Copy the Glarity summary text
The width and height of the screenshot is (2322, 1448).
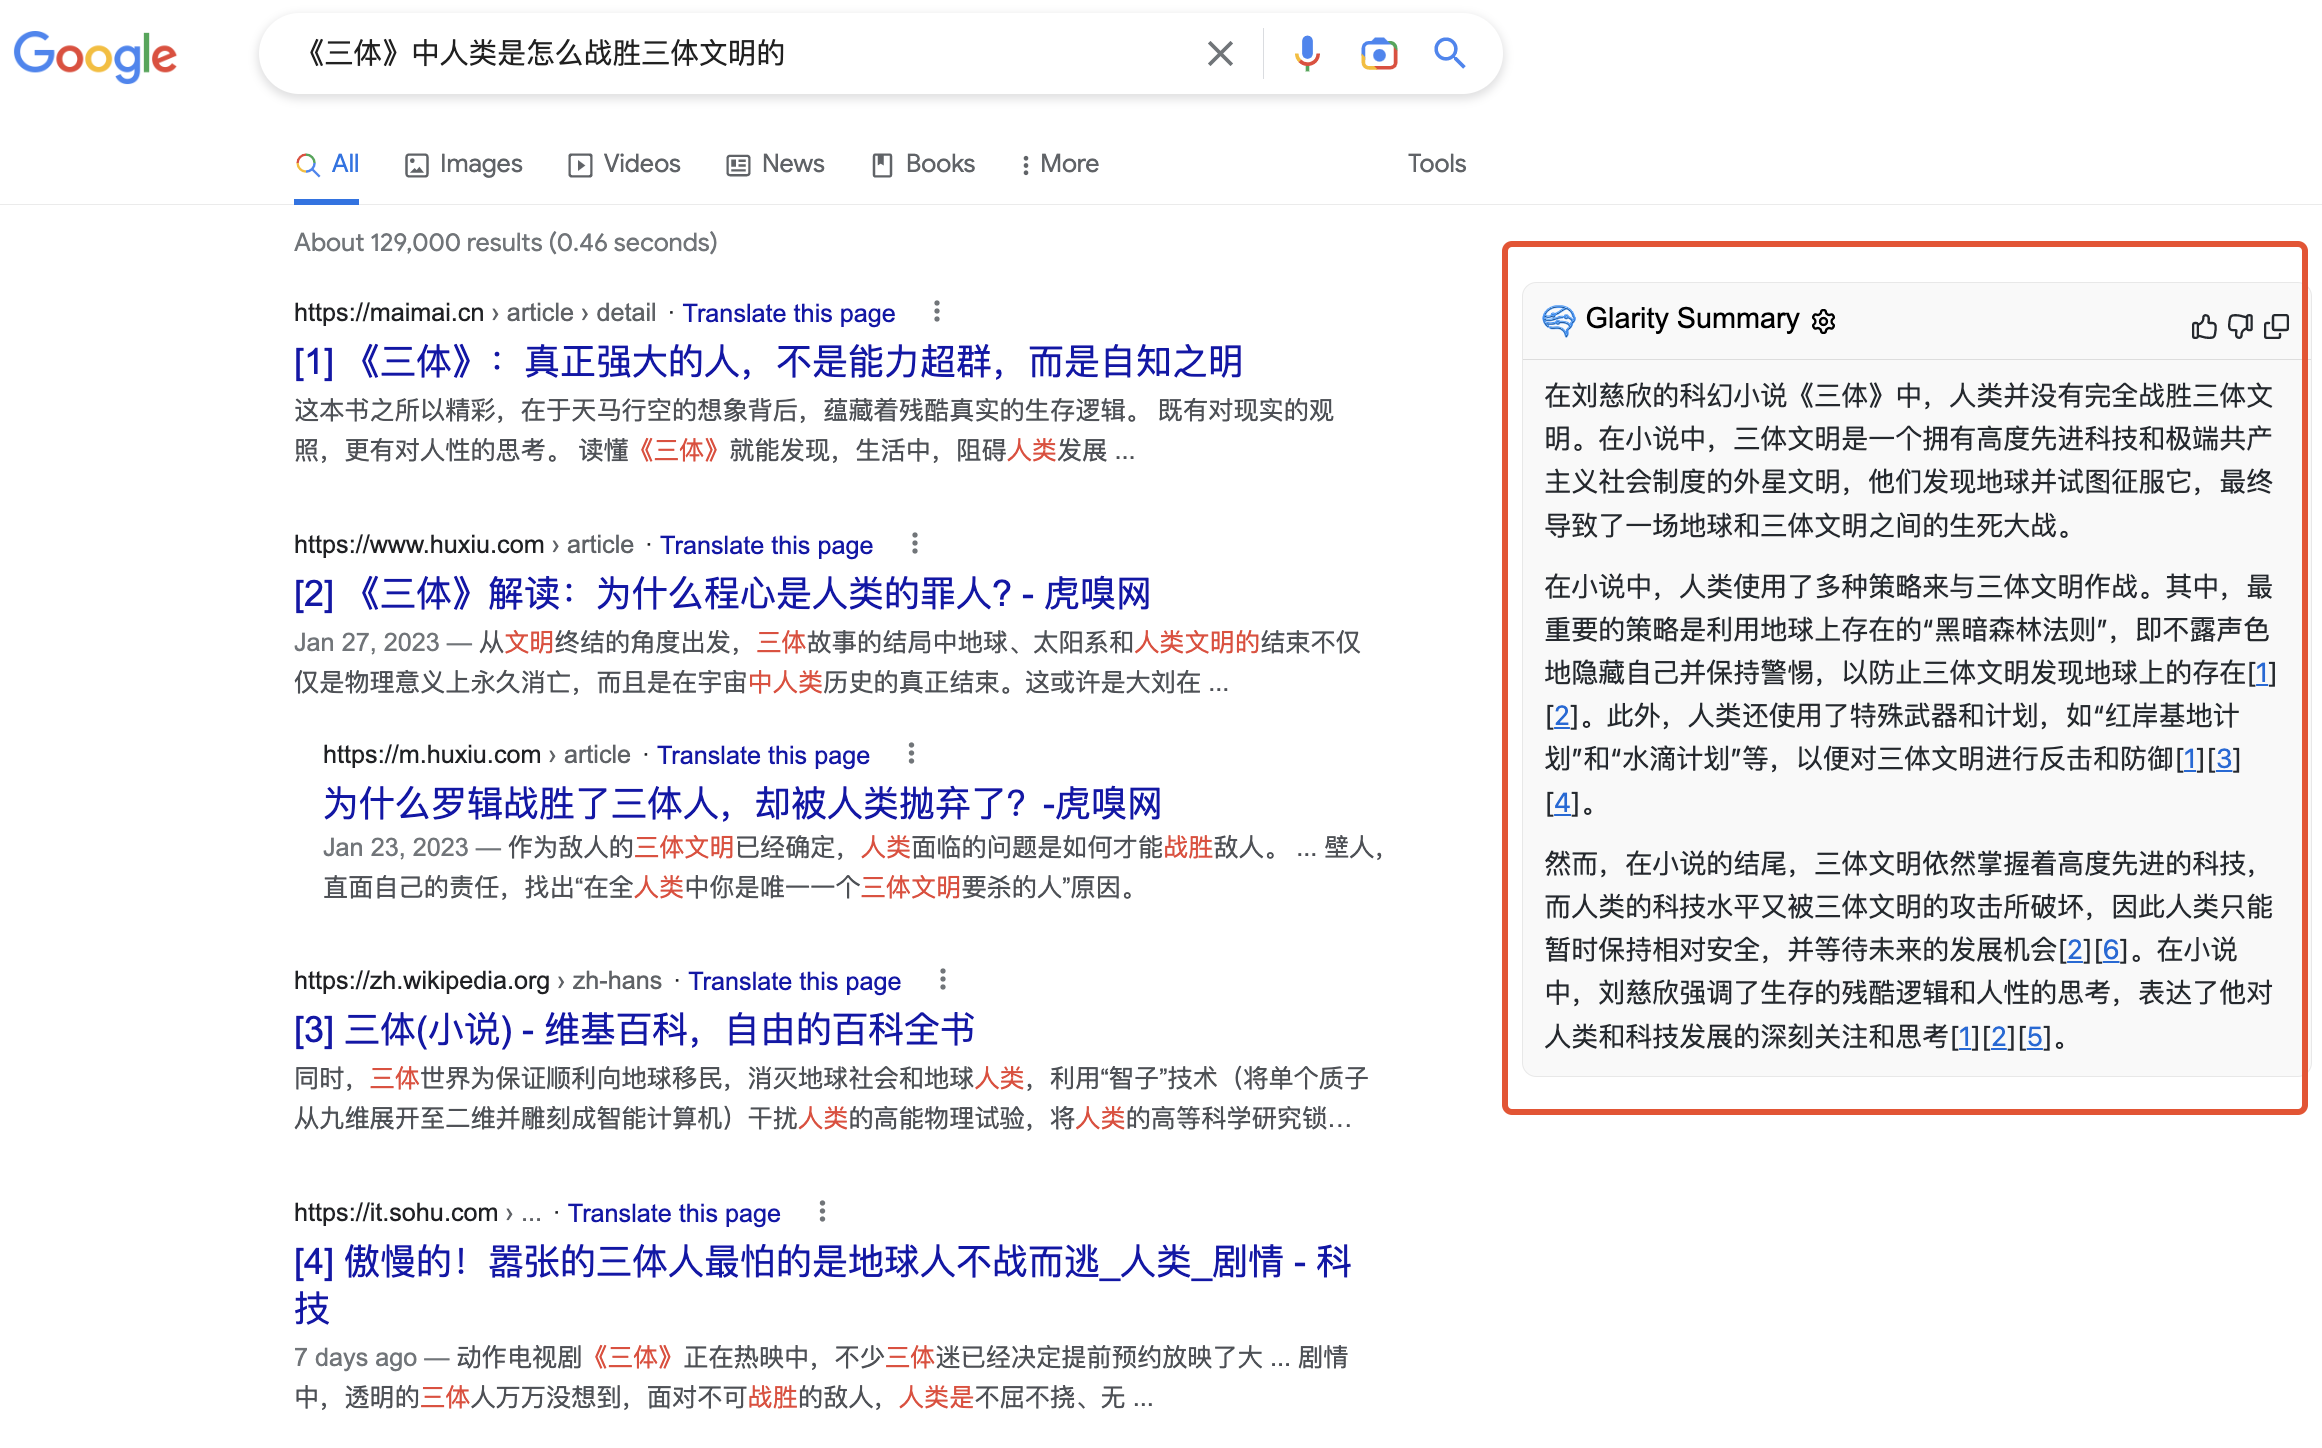(2278, 326)
